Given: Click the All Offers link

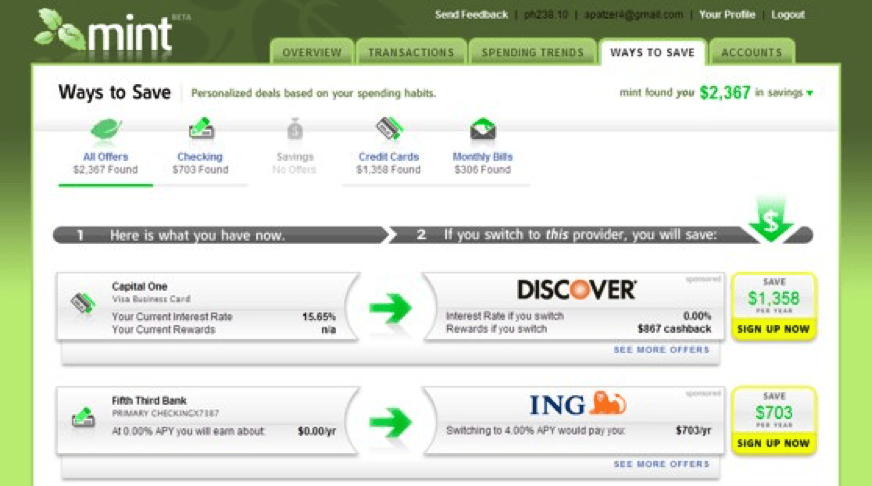Looking at the screenshot, I should pyautogui.click(x=106, y=157).
